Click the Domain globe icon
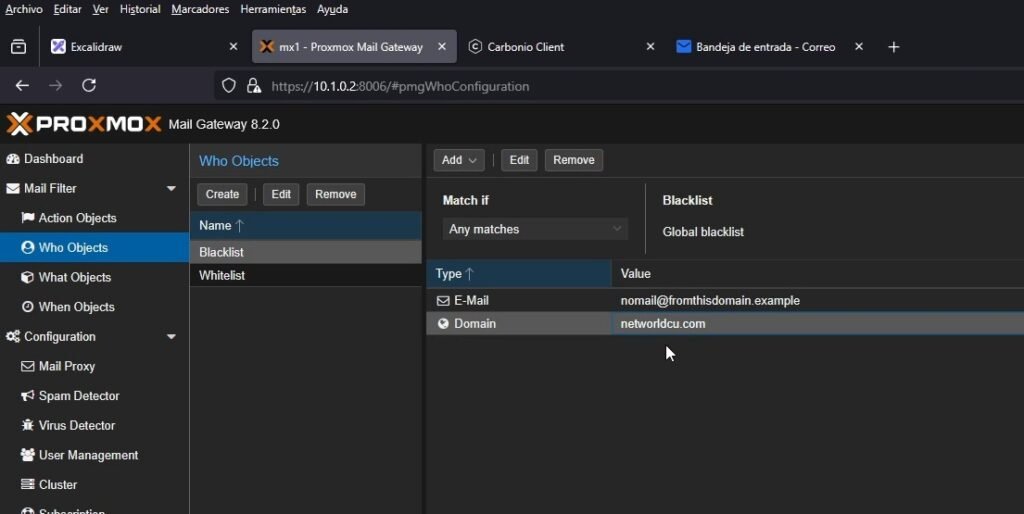 (x=443, y=323)
